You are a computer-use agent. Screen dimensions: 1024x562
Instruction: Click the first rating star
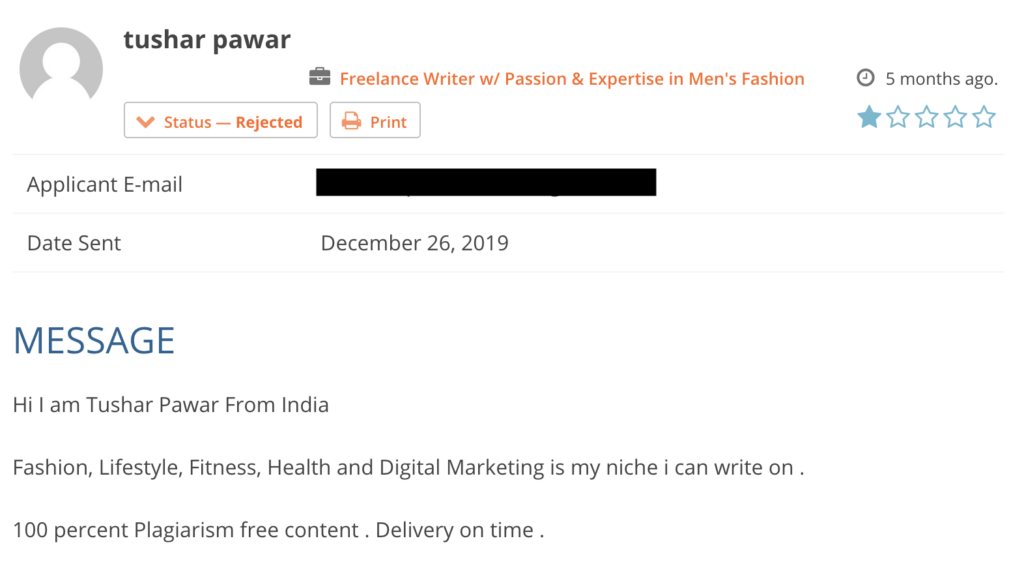[x=869, y=117]
